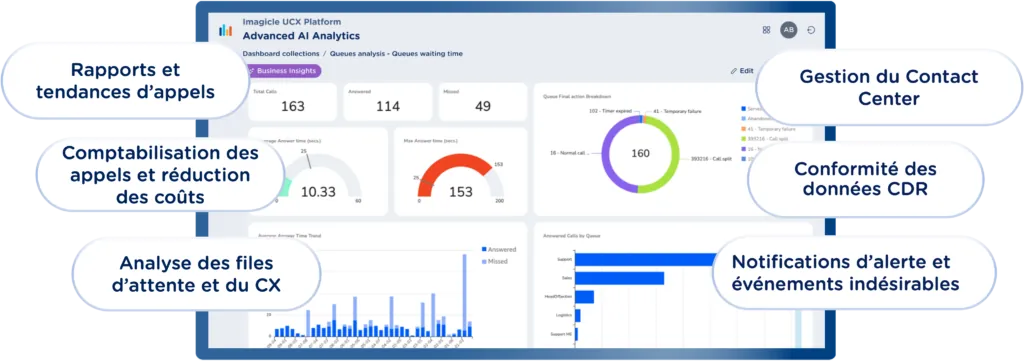Select the purple donut chart segment
Viewport: 1024px width, 361px height.
click(x=607, y=153)
